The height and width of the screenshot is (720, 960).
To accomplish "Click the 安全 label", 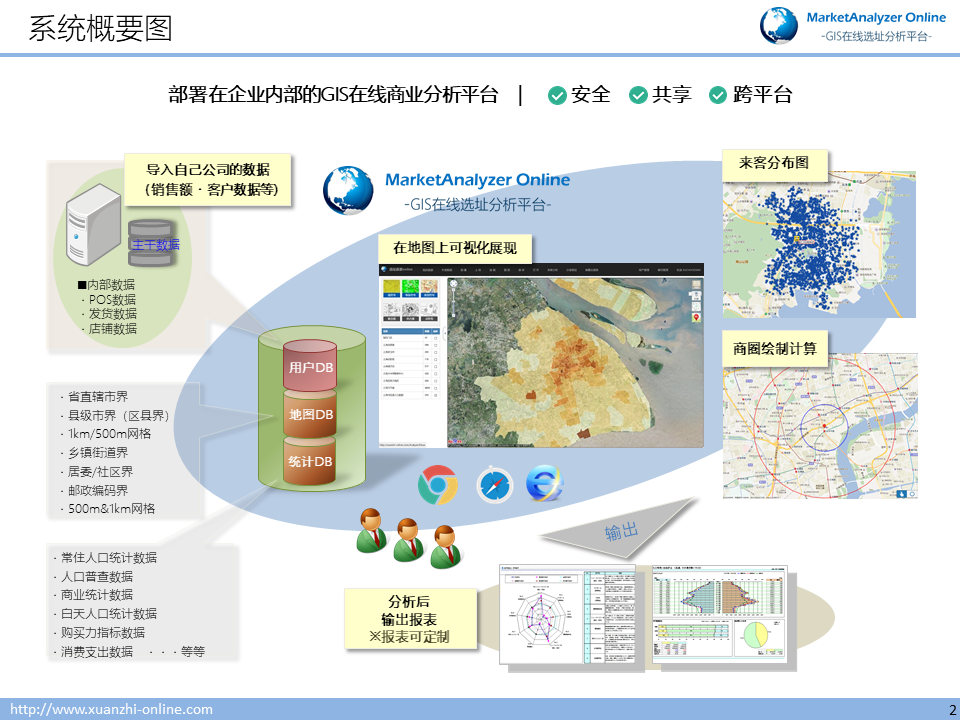I will 591,95.
